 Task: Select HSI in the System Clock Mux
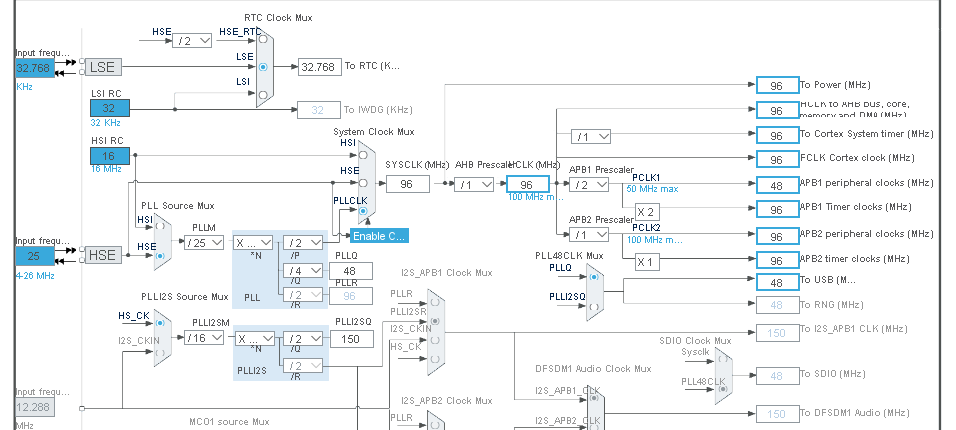[363, 155]
